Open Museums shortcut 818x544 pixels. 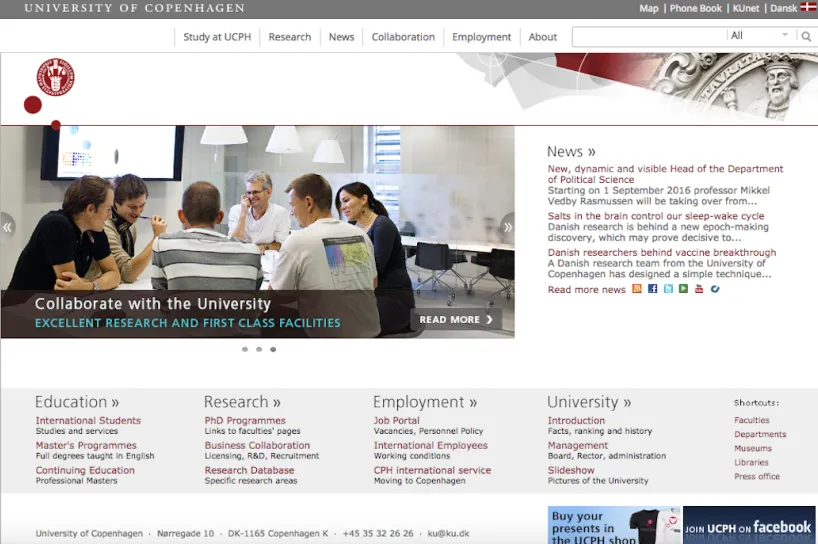[753, 448]
